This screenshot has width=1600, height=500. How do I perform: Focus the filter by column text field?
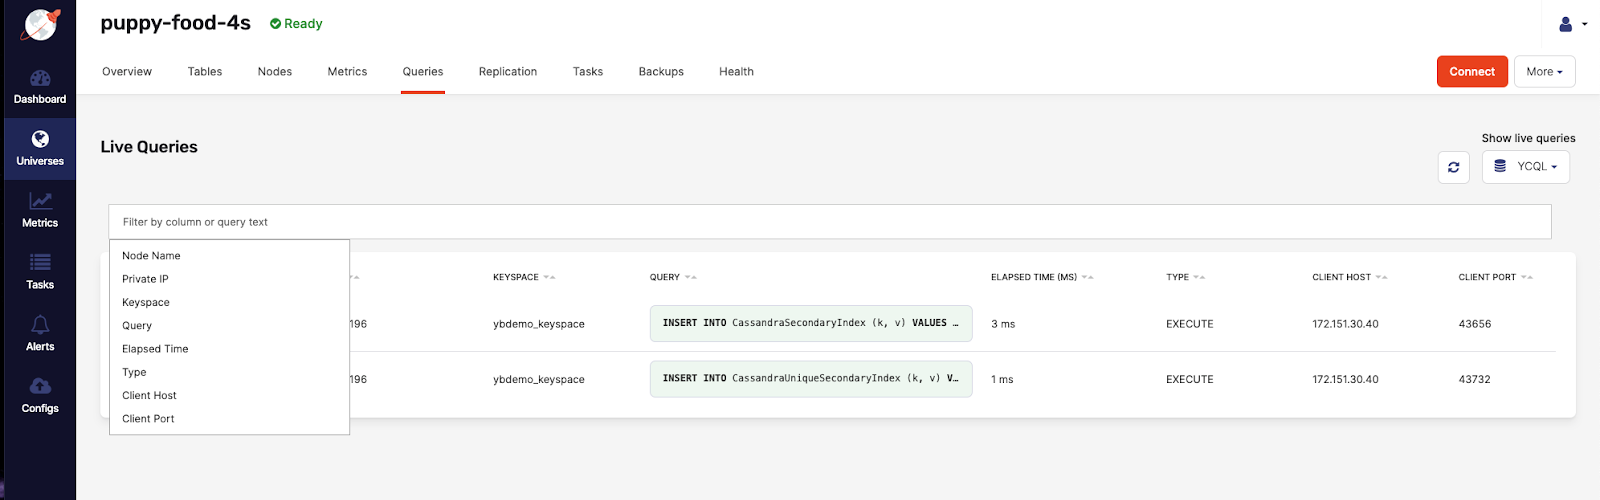[x=830, y=222]
